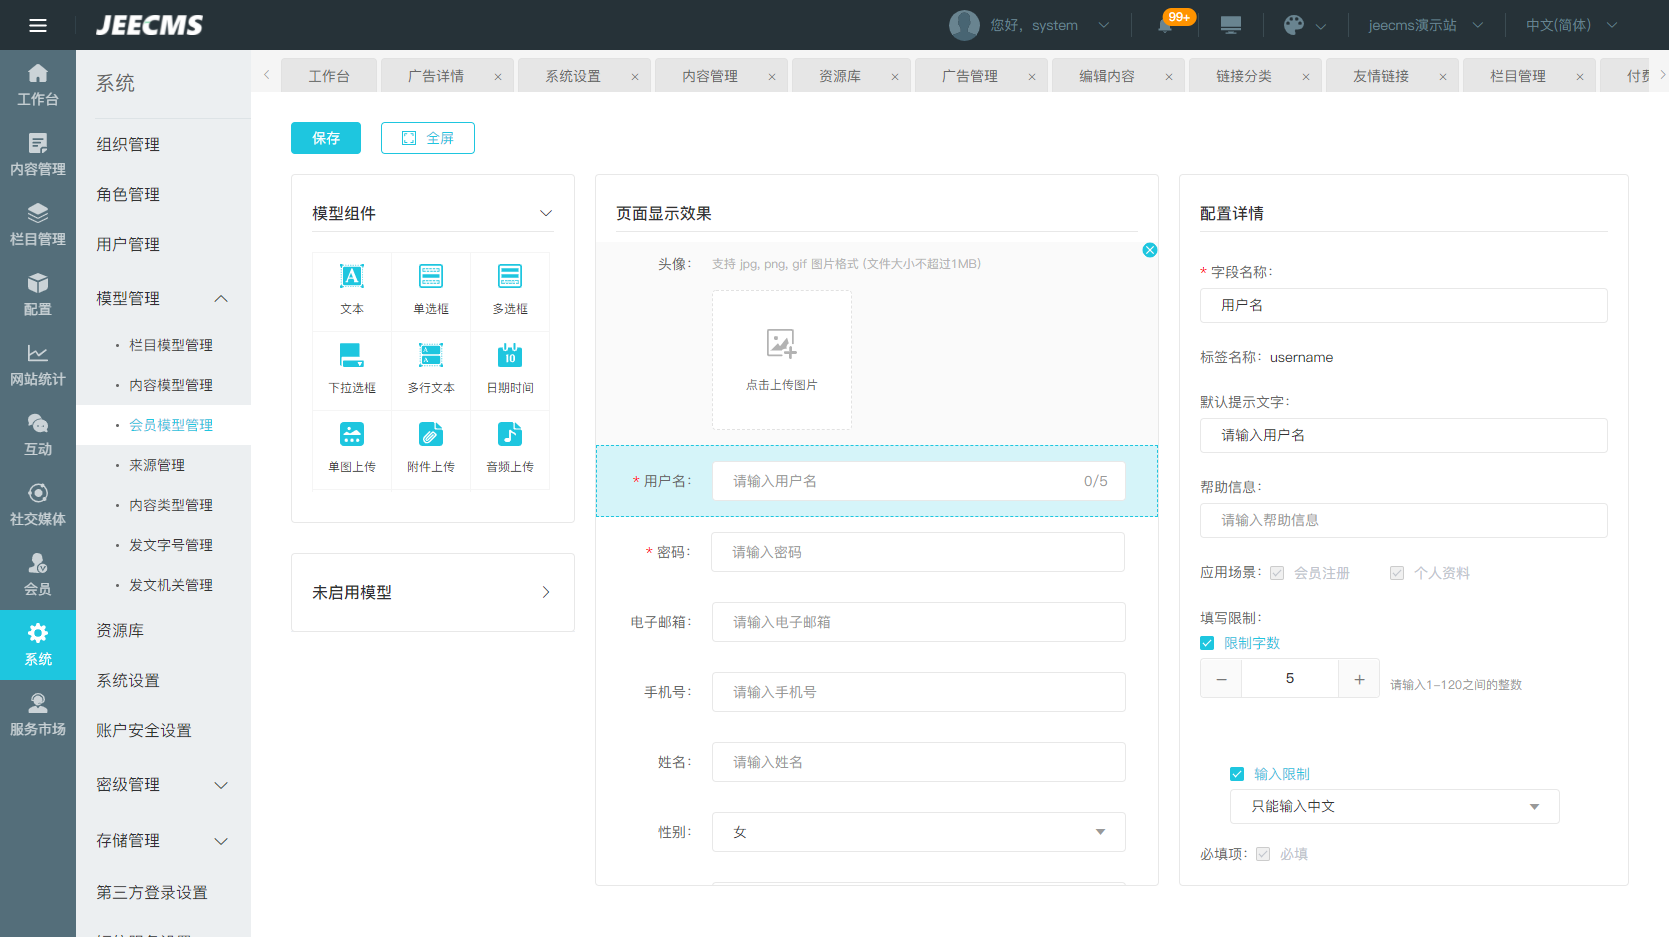This screenshot has width=1669, height=937.
Task: Add a 音频上传 component
Action: [510, 449]
